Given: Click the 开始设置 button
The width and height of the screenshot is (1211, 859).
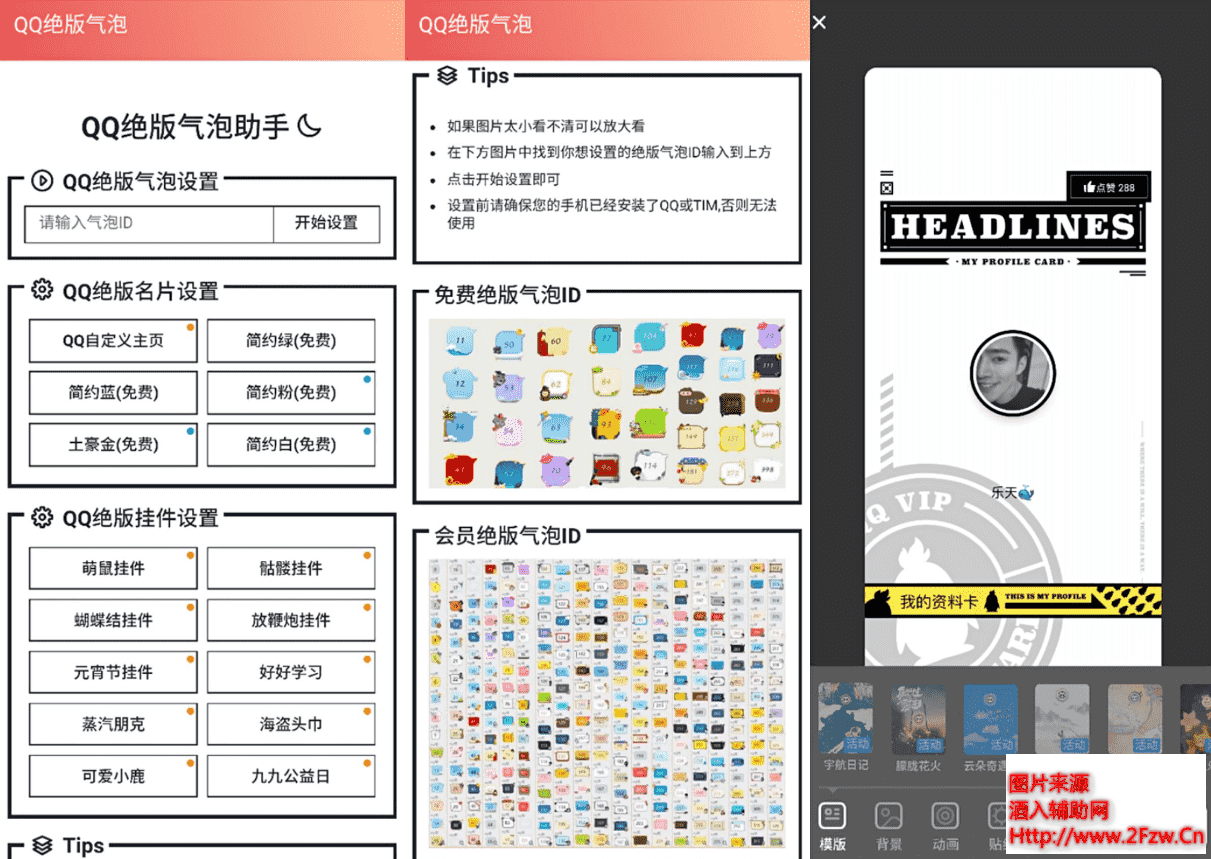Looking at the screenshot, I should click(x=326, y=224).
